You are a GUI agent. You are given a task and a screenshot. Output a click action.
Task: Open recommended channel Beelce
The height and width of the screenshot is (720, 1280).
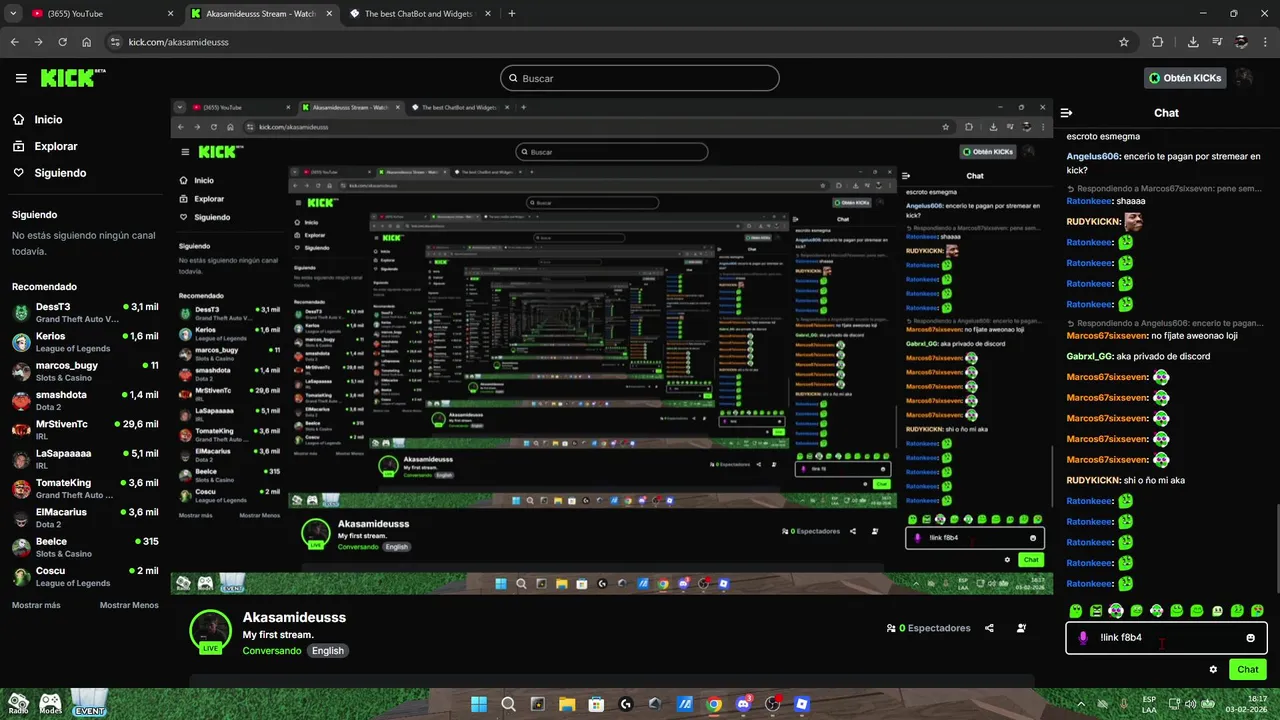85,547
